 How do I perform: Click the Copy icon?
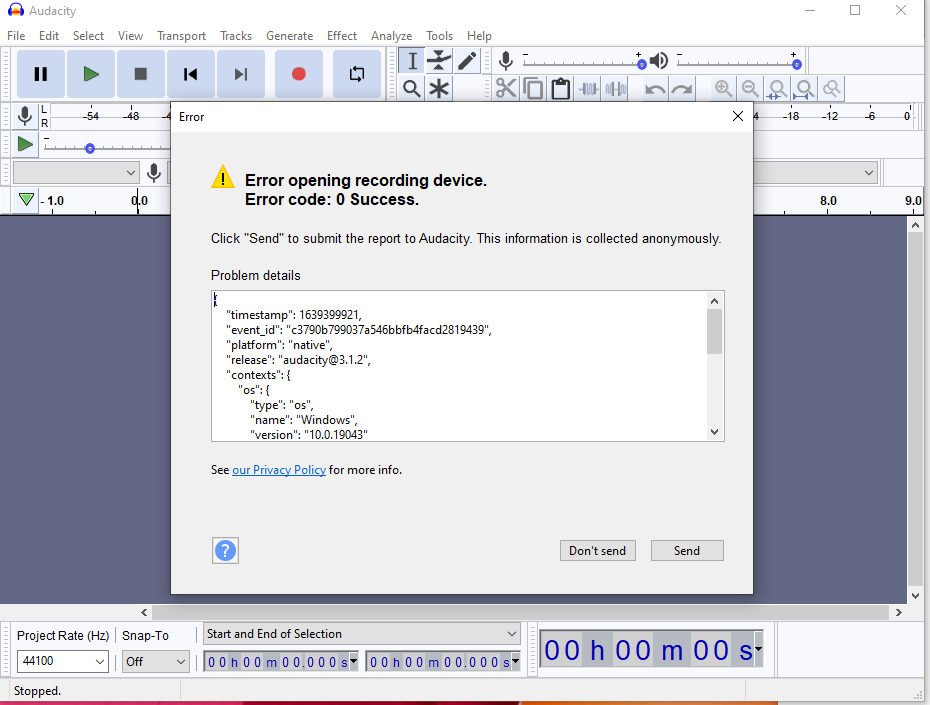click(533, 89)
